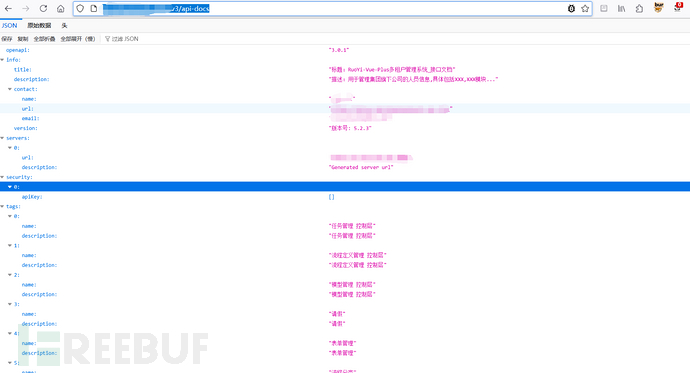Select tag 1 name 流程定义管理 控制层
This screenshot has width=690, height=373.
tap(358, 255)
